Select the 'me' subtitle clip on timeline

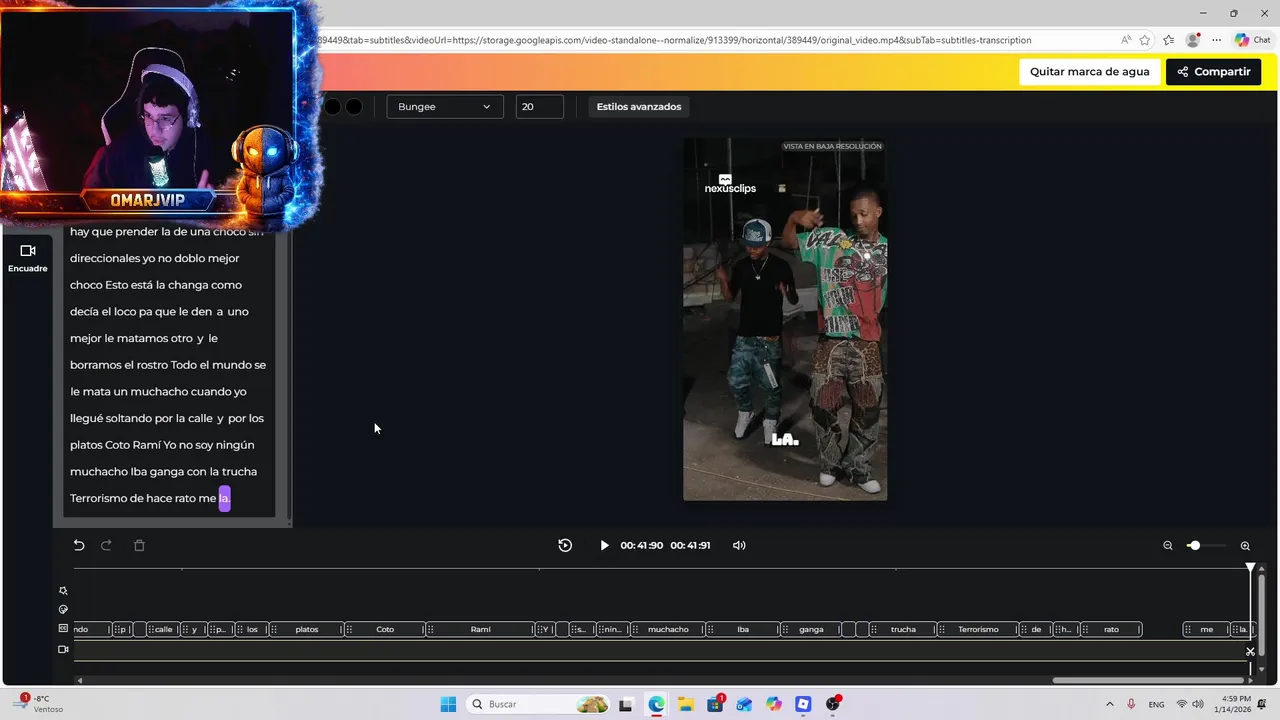[1207, 629]
